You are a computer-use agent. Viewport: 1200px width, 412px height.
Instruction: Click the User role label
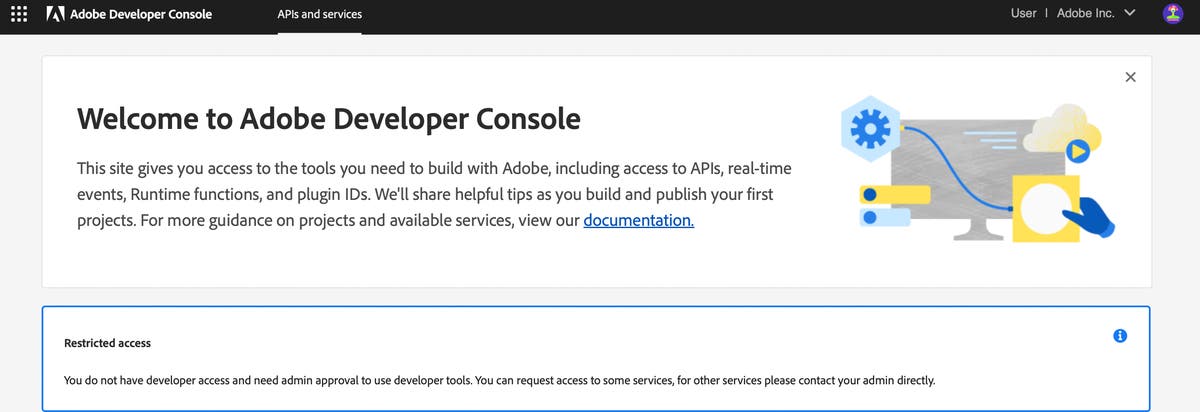tap(1024, 13)
